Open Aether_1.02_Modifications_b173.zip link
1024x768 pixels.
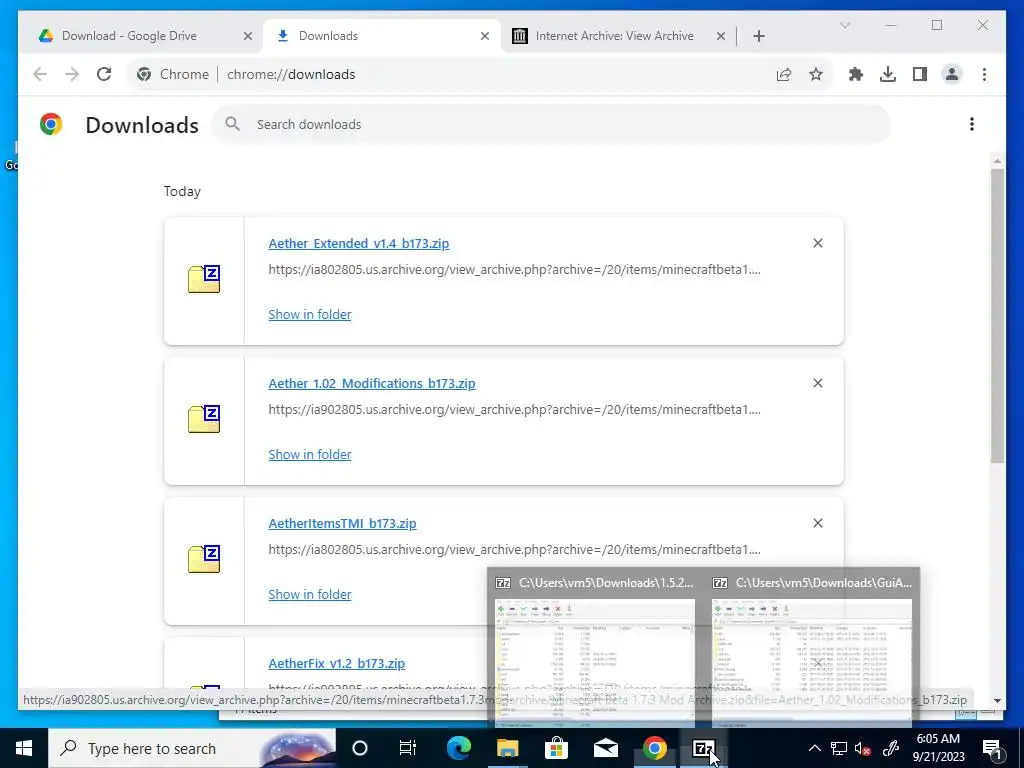(x=372, y=383)
